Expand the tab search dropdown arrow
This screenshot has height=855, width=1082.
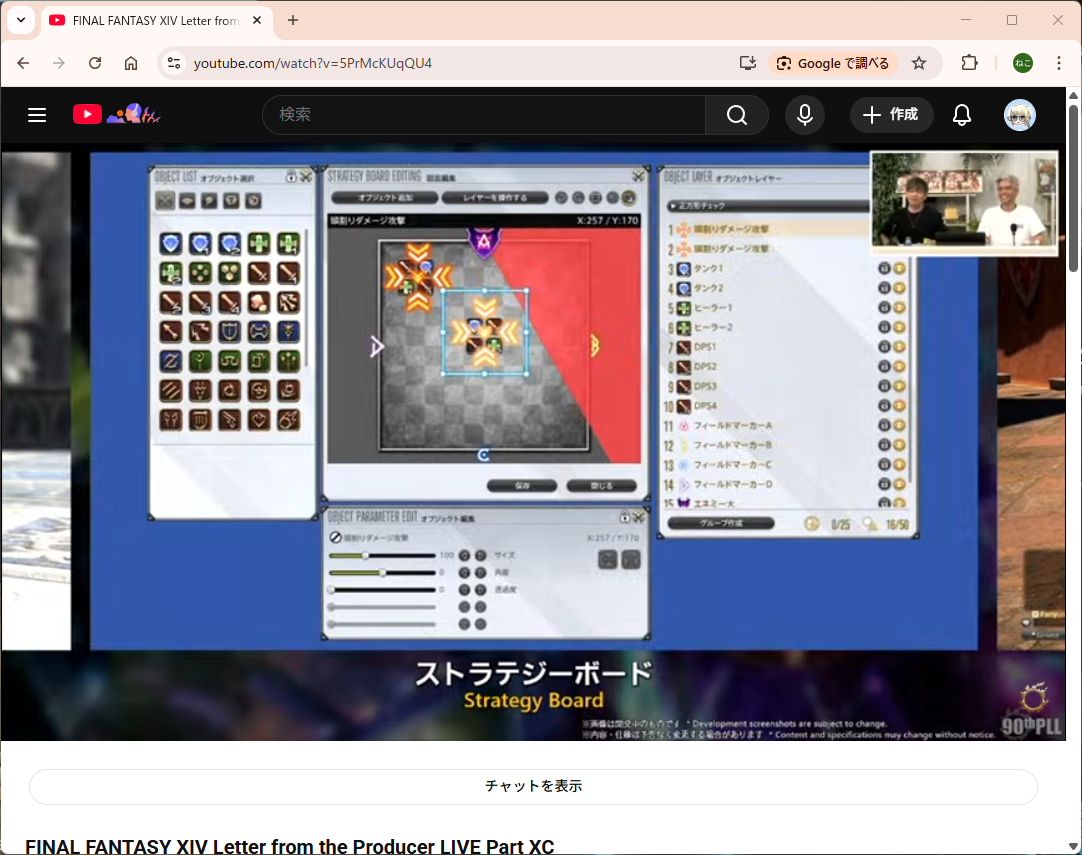point(20,20)
